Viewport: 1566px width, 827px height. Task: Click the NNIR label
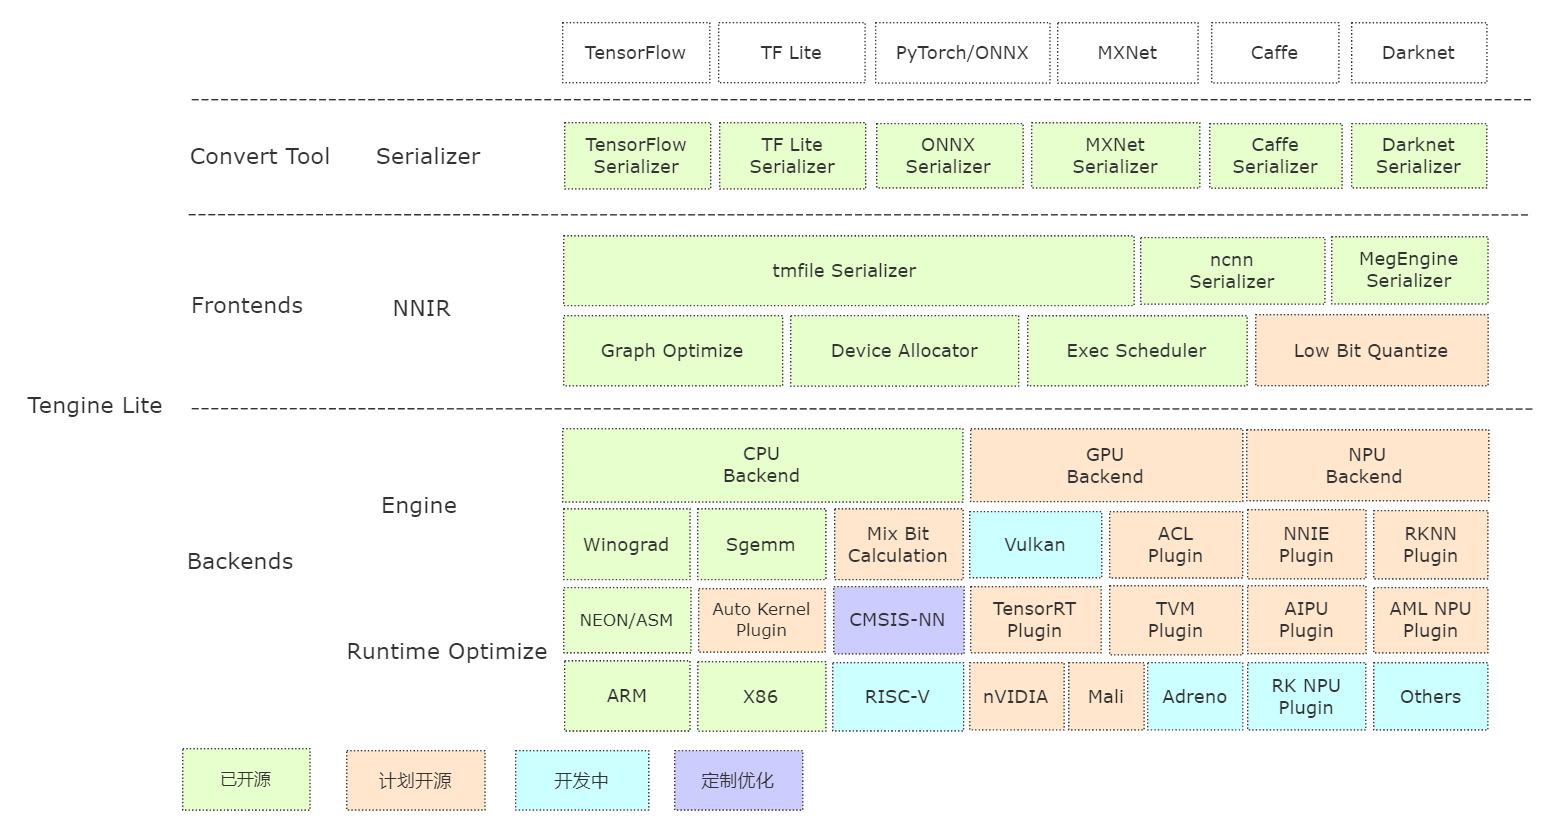pyautogui.click(x=422, y=308)
